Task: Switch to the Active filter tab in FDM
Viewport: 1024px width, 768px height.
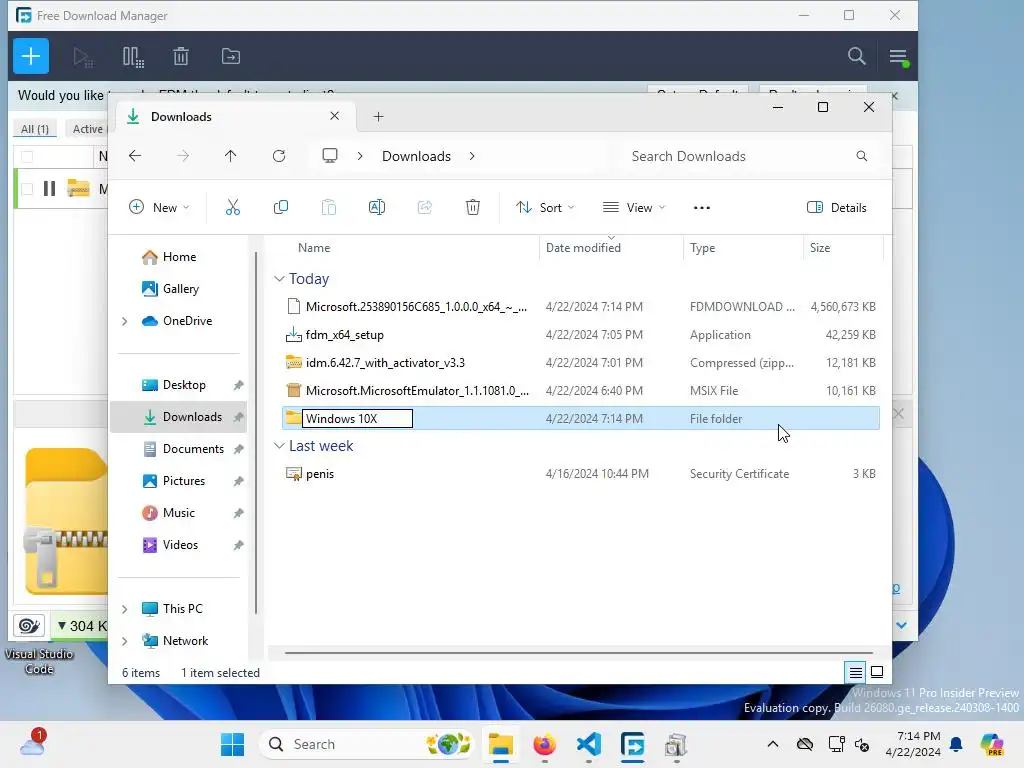Action: [88, 129]
